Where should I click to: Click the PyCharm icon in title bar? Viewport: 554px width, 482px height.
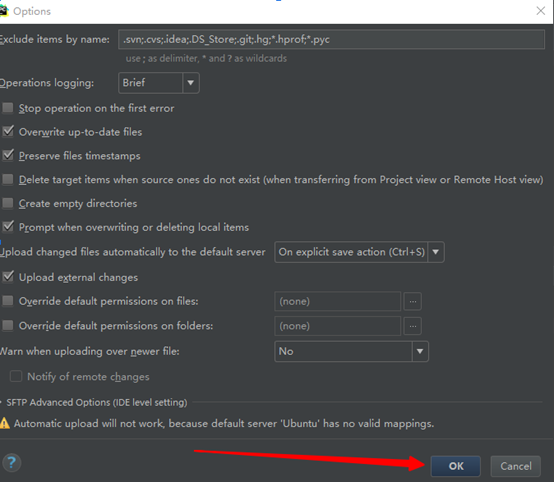click(4, 11)
